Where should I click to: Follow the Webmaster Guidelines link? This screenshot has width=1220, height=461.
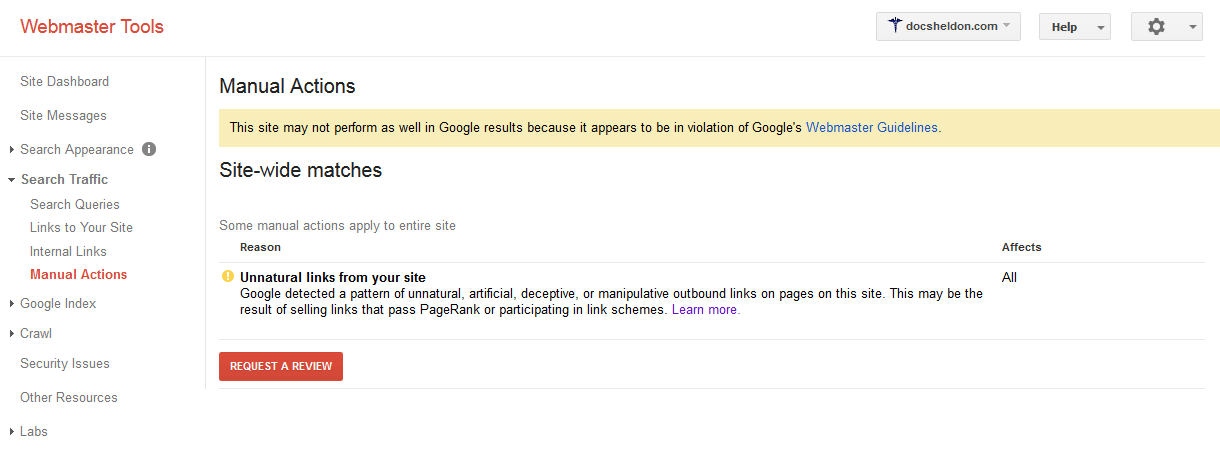pos(871,128)
